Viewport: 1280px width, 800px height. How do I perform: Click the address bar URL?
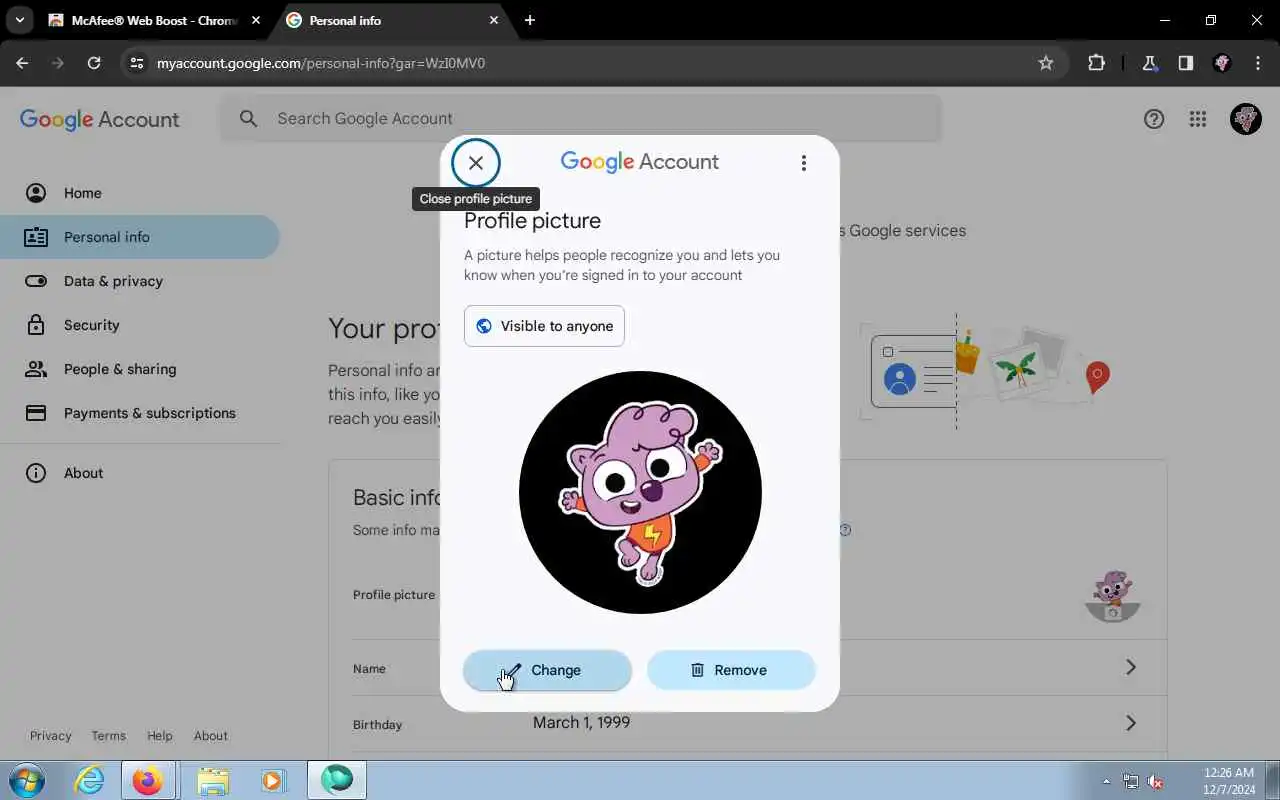[x=321, y=63]
